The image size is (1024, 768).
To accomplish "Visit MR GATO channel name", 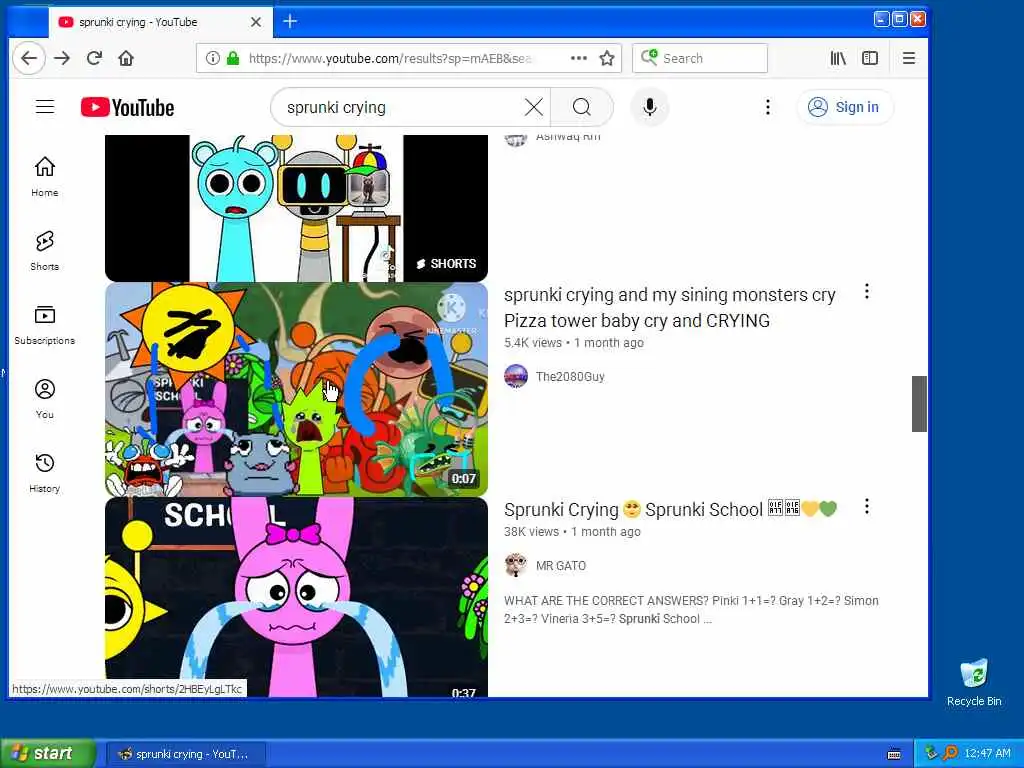I will (x=561, y=566).
